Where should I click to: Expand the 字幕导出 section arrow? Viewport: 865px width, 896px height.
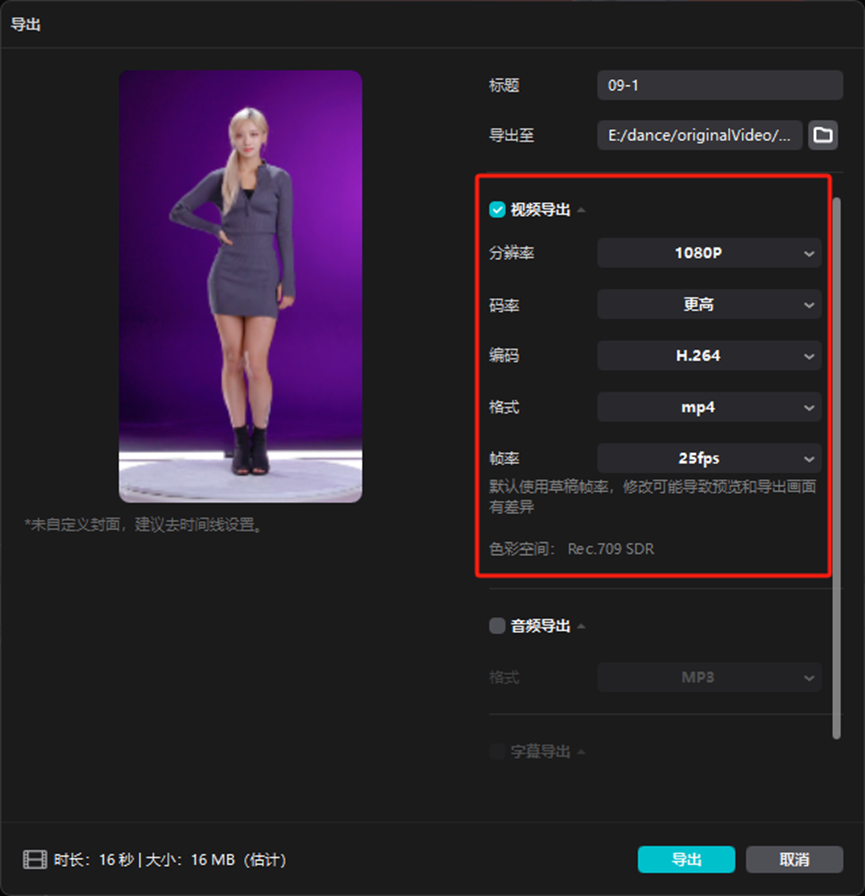click(x=581, y=751)
